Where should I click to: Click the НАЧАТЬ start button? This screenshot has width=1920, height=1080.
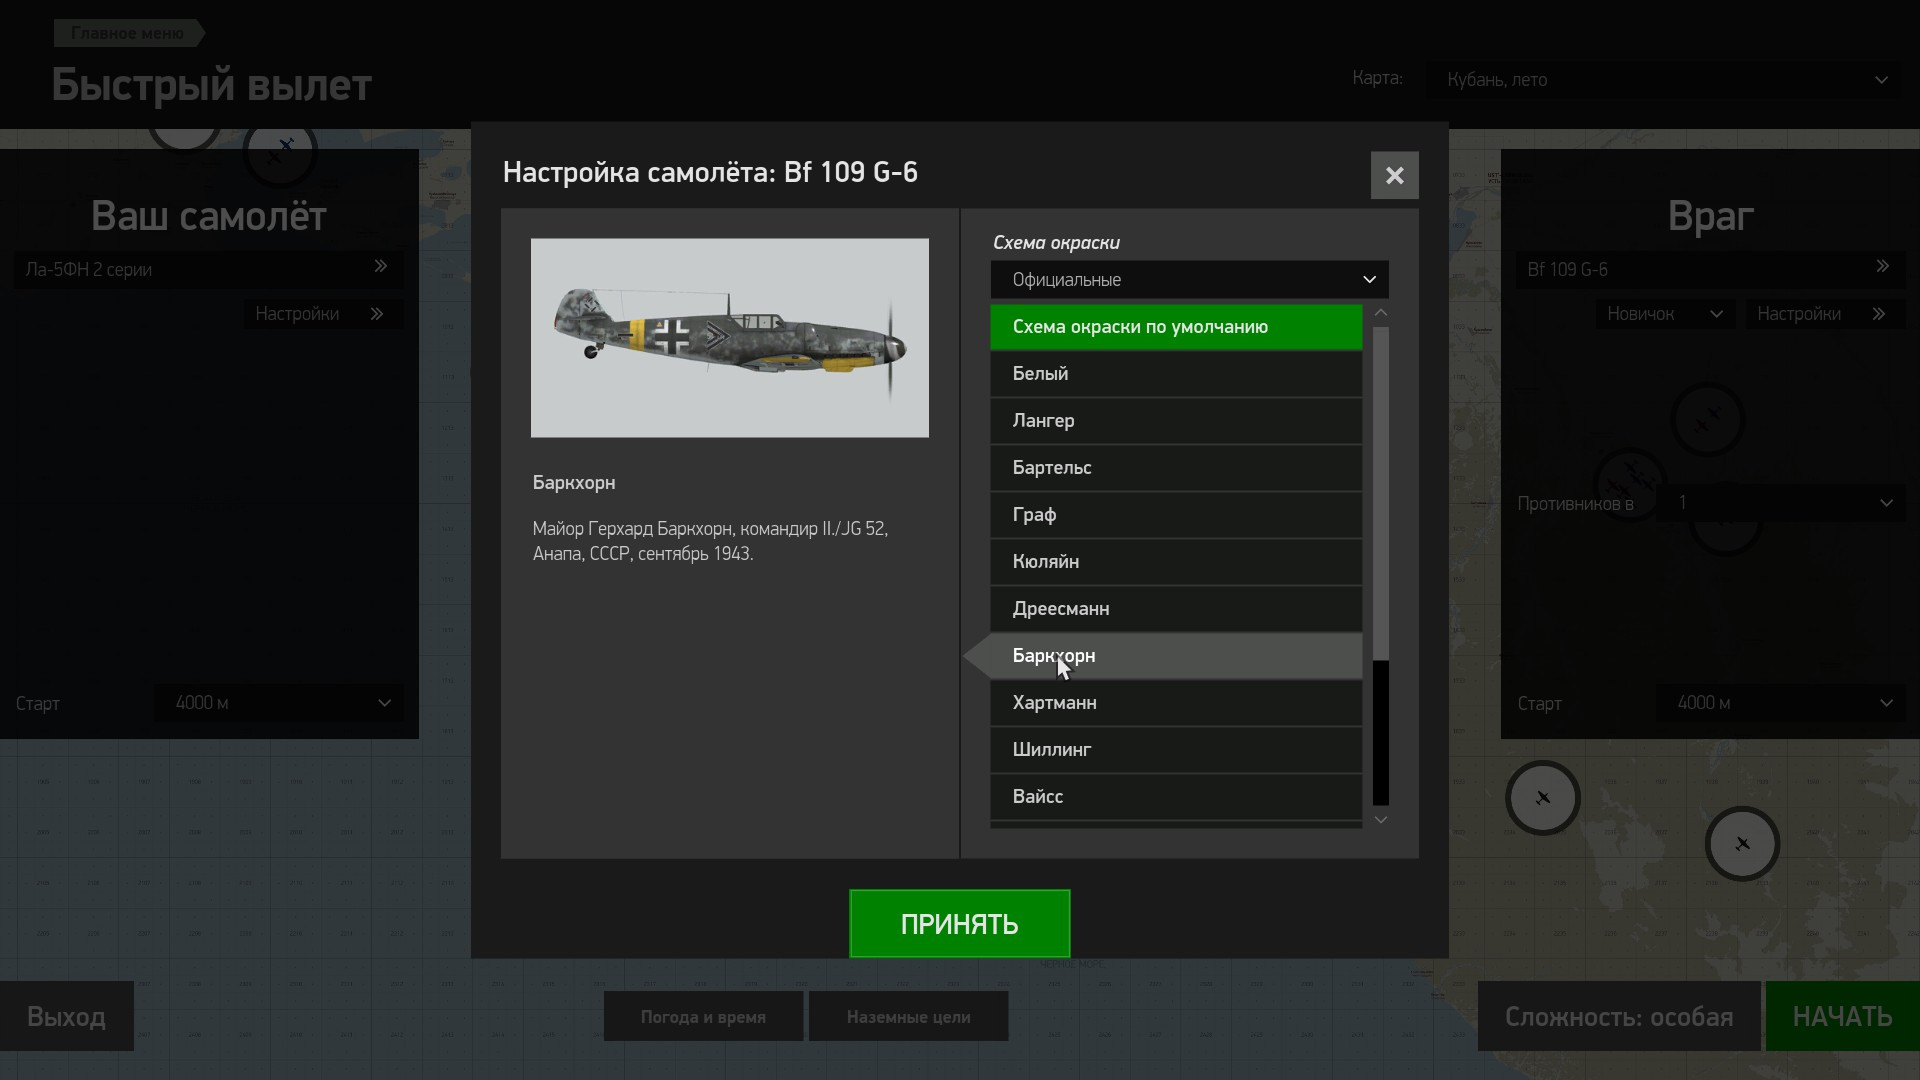1842,1016
